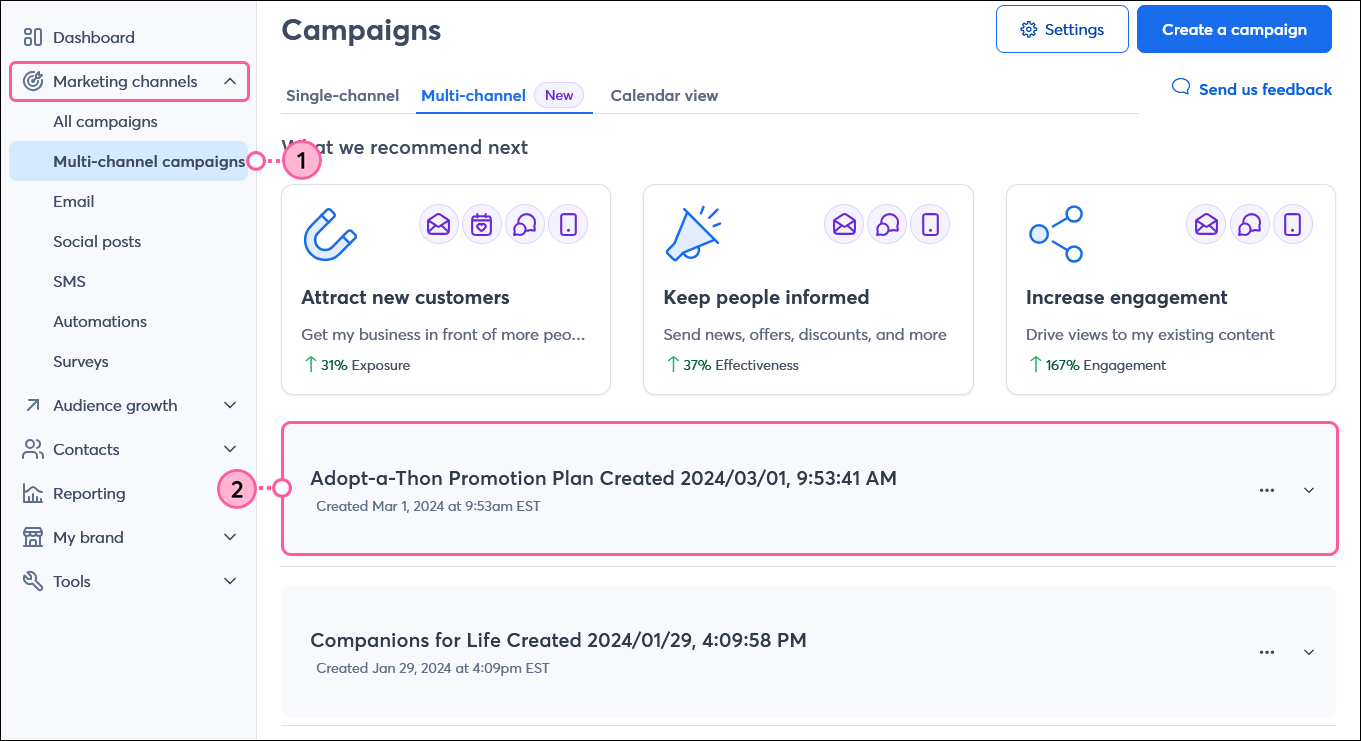The width and height of the screenshot is (1361, 741).
Task: Open campaign Settings
Action: 1062,29
